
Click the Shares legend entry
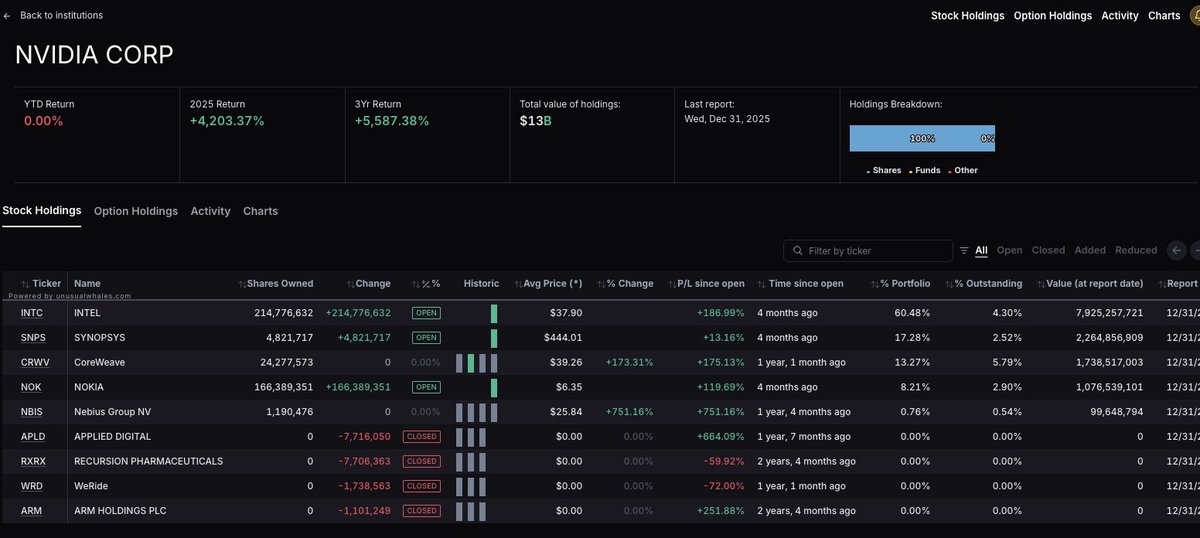pyautogui.click(x=884, y=170)
